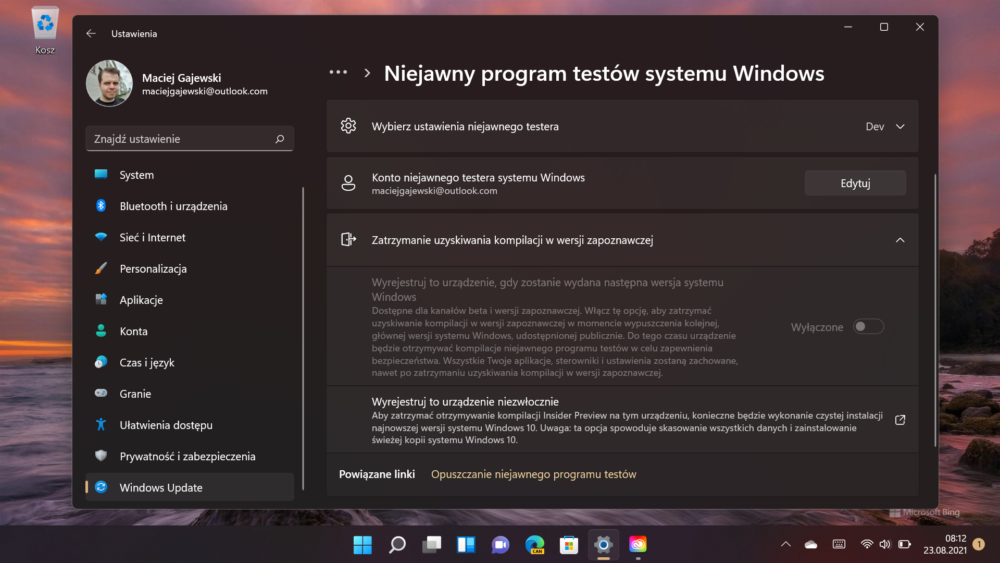The width and height of the screenshot is (1000, 563).
Task: Open Adobe Creative Cloud on taskbar
Action: (638, 545)
